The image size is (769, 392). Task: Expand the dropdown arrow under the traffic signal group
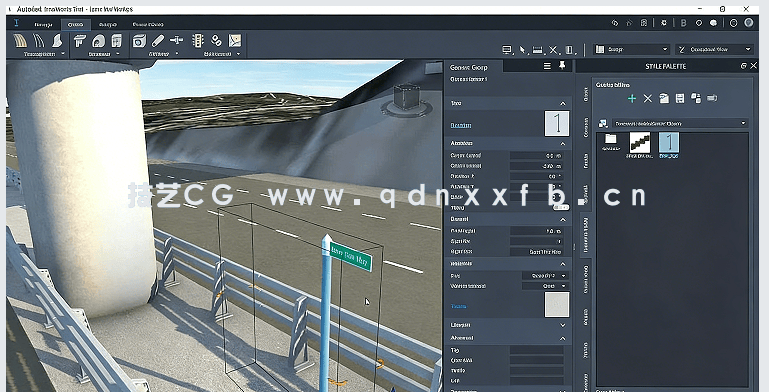pos(239,54)
